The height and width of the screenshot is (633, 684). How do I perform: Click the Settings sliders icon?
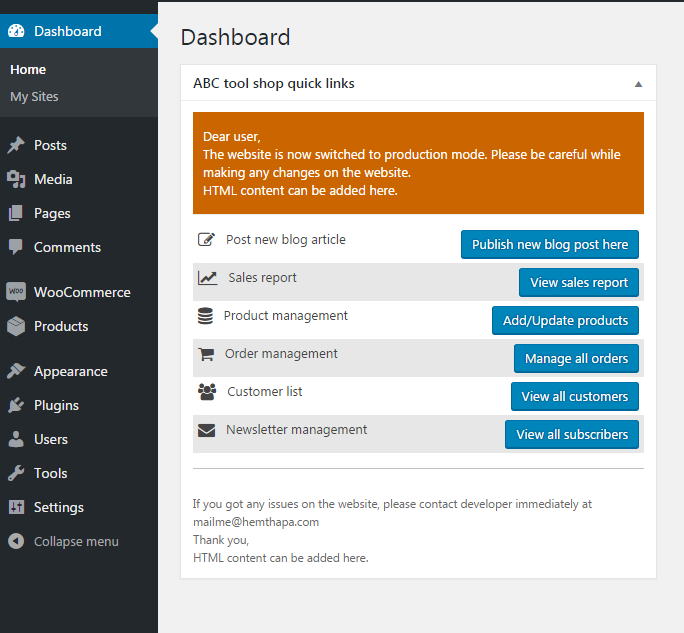17,507
